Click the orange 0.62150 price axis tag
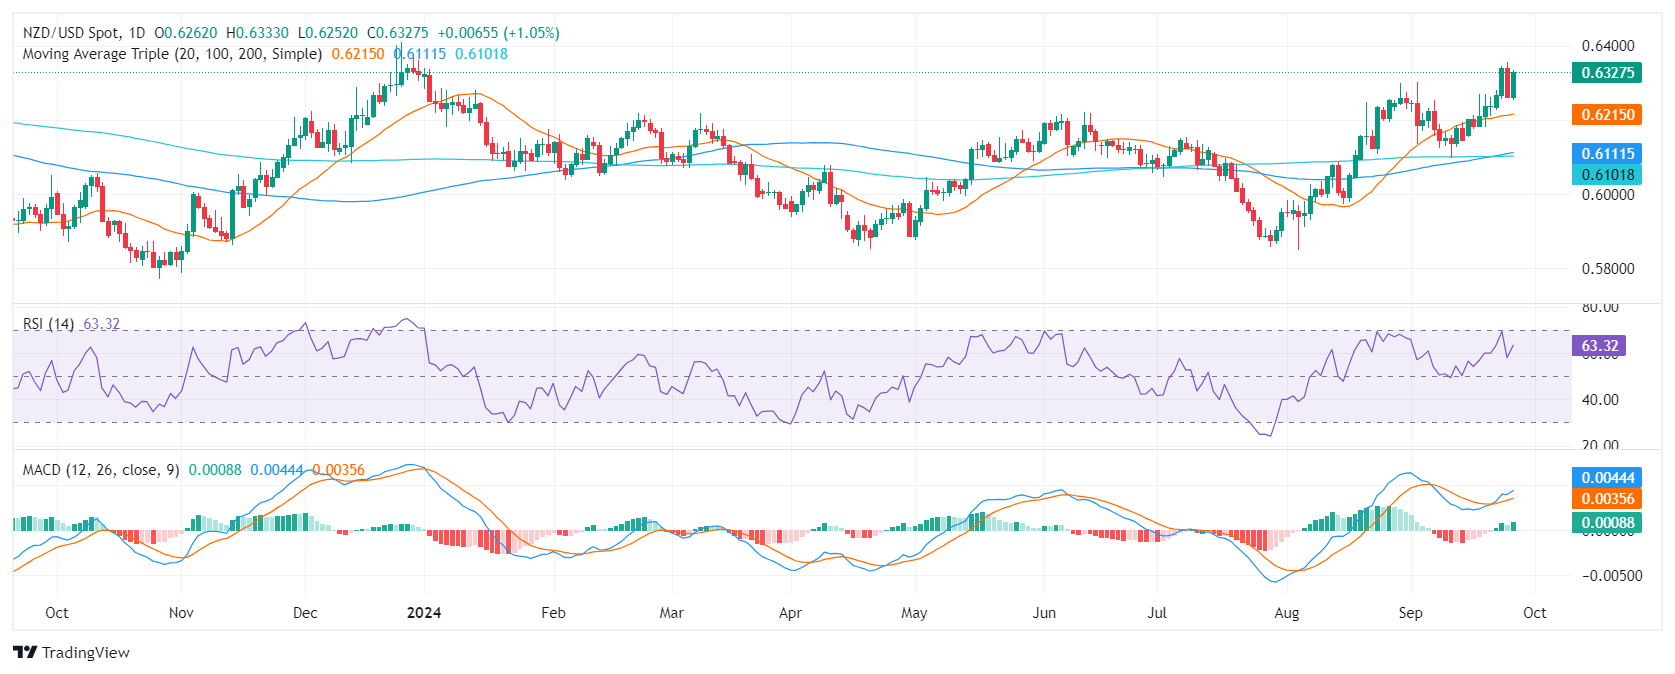Viewport: 1675px width, 674px height. click(1606, 115)
